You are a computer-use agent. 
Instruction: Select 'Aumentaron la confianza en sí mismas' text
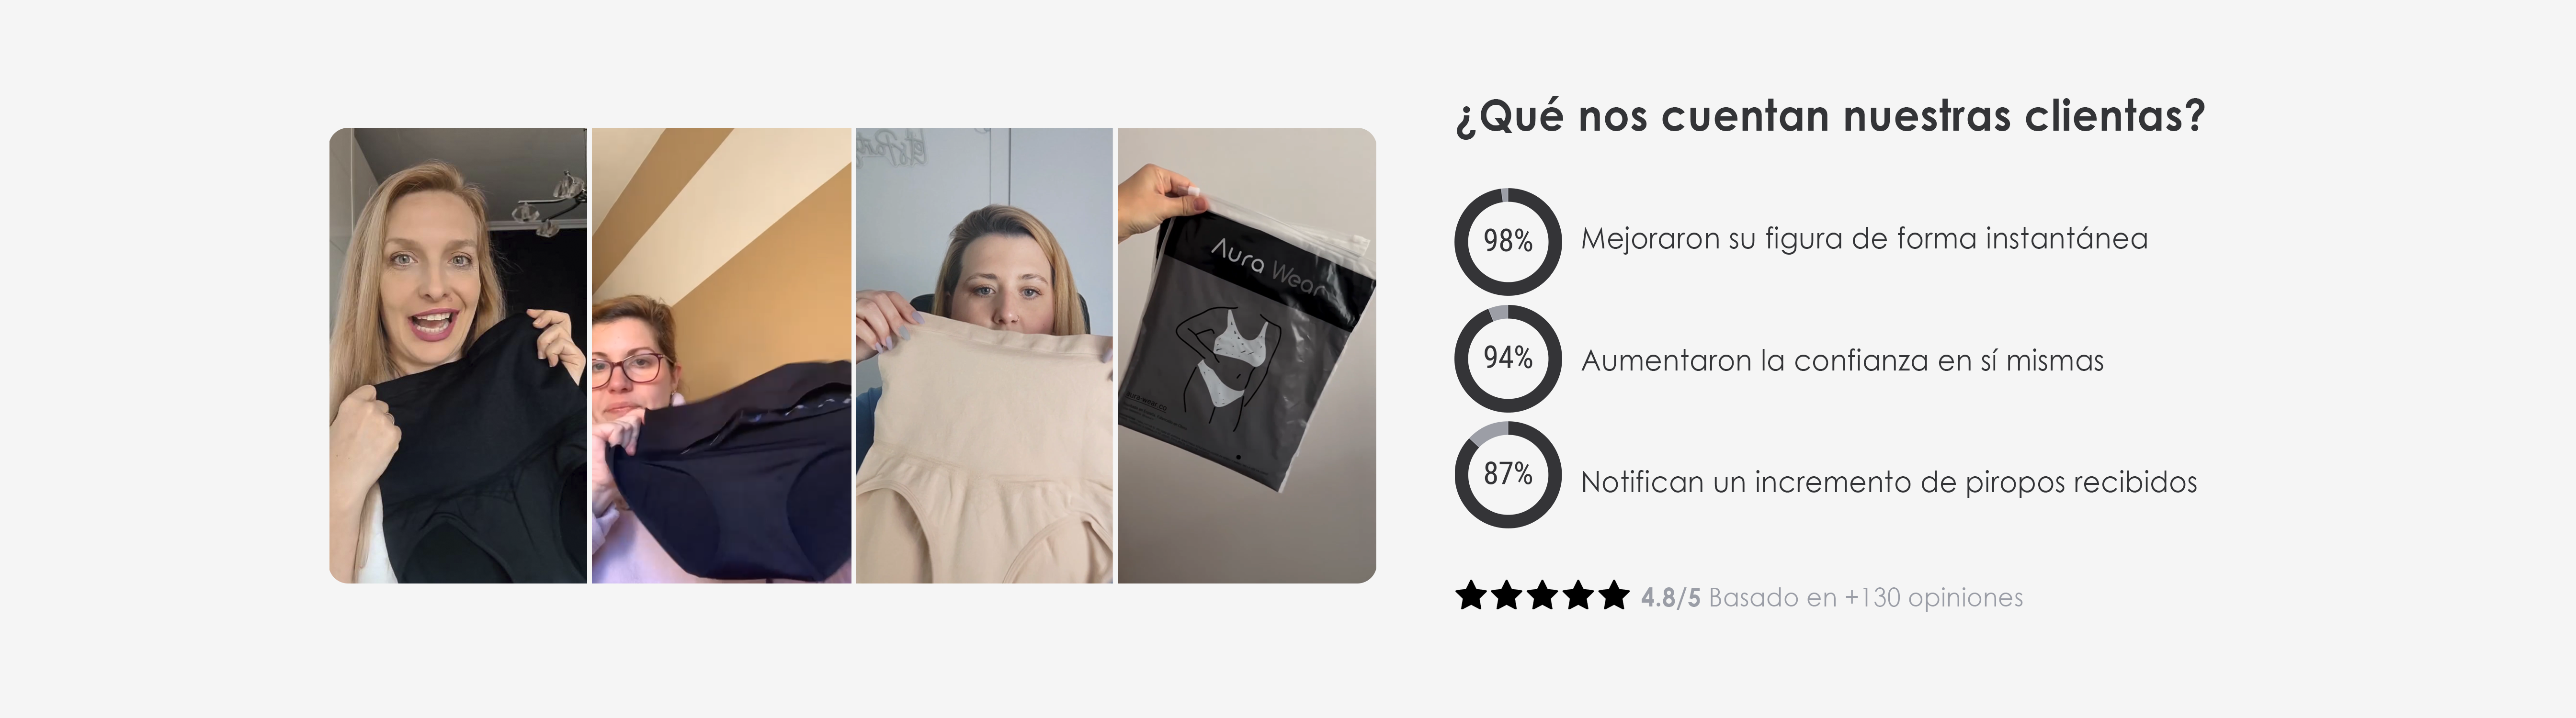[x=1842, y=361]
